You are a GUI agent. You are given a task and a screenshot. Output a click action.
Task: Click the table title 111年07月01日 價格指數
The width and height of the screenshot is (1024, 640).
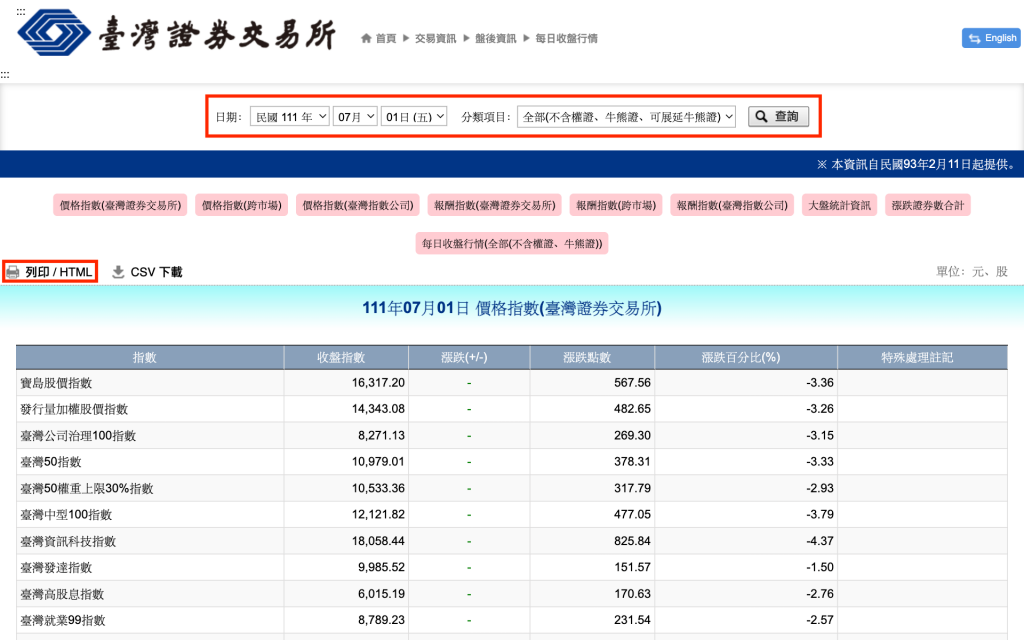pyautogui.click(x=512, y=308)
